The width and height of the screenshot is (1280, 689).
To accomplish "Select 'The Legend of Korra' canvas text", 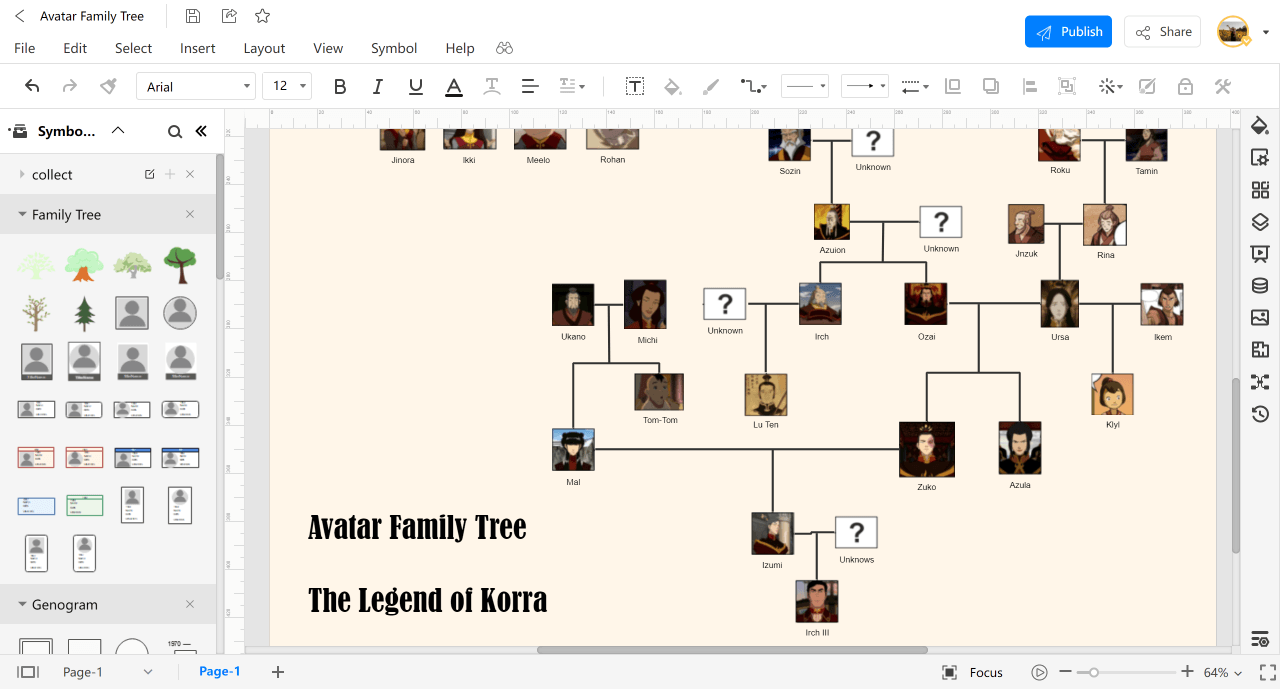I will pyautogui.click(x=428, y=600).
